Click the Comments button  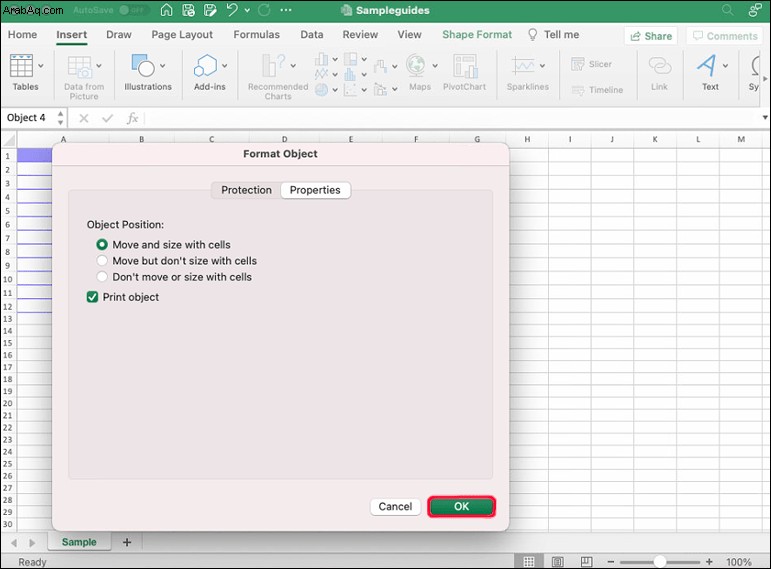click(725, 36)
